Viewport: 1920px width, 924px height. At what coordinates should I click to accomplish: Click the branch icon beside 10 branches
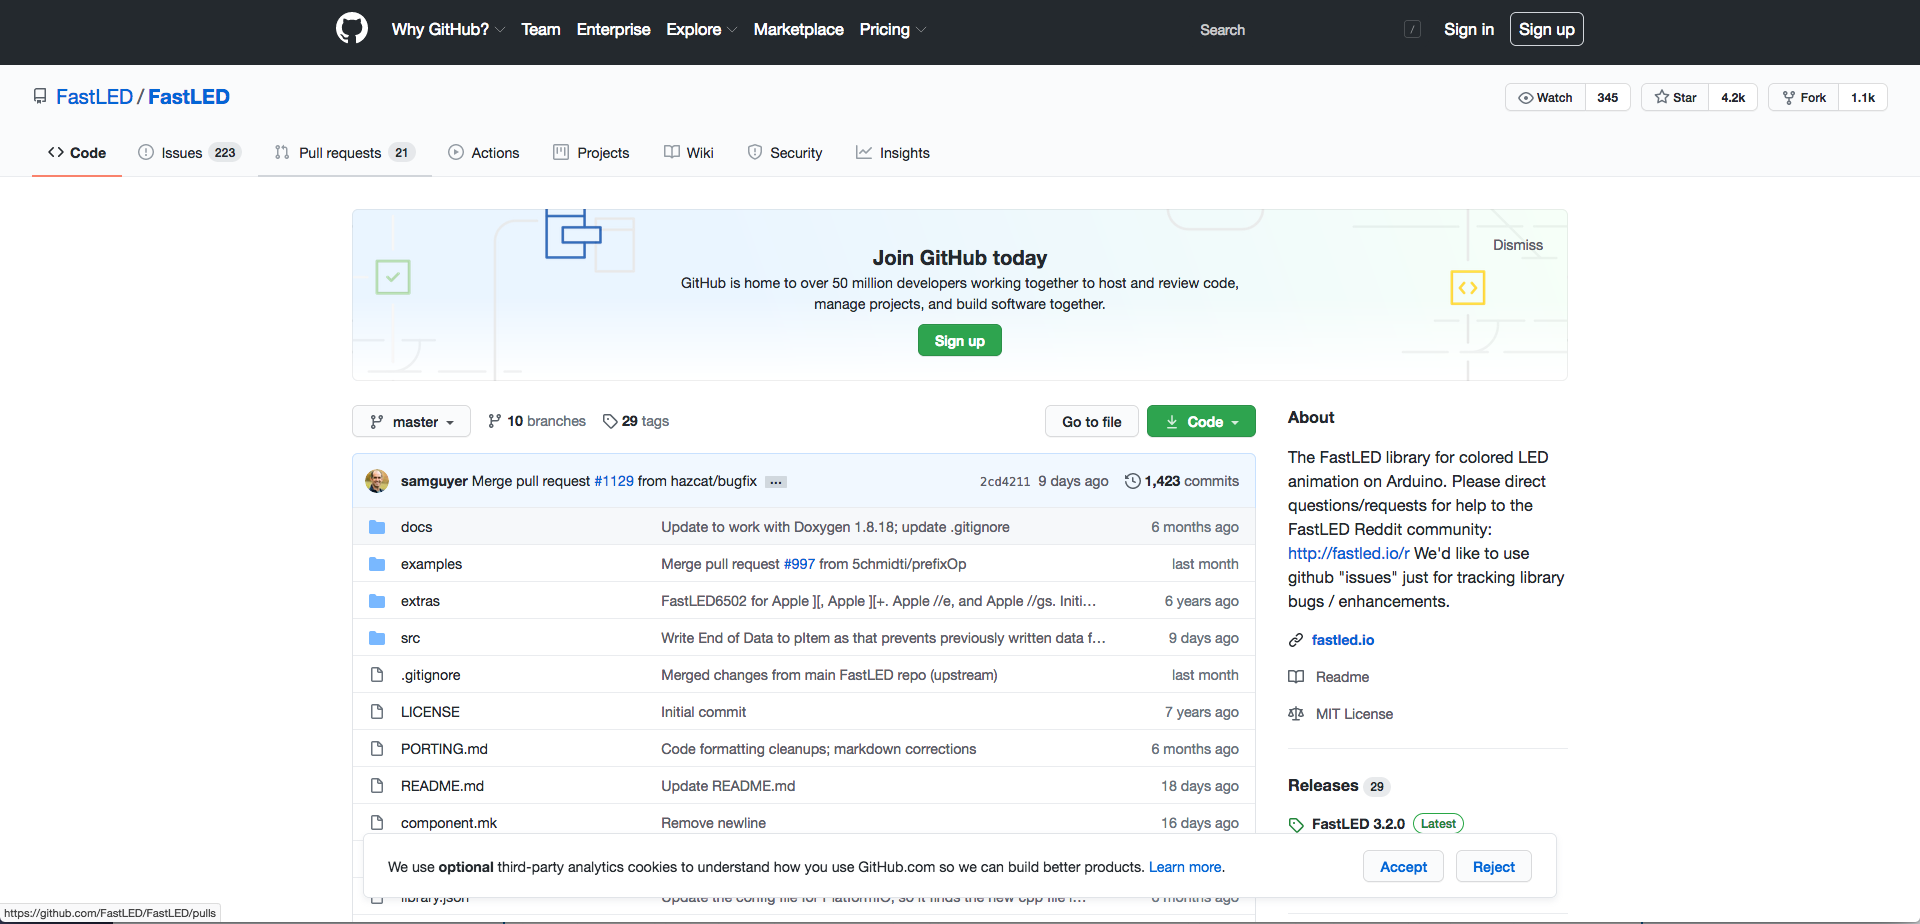[495, 421]
